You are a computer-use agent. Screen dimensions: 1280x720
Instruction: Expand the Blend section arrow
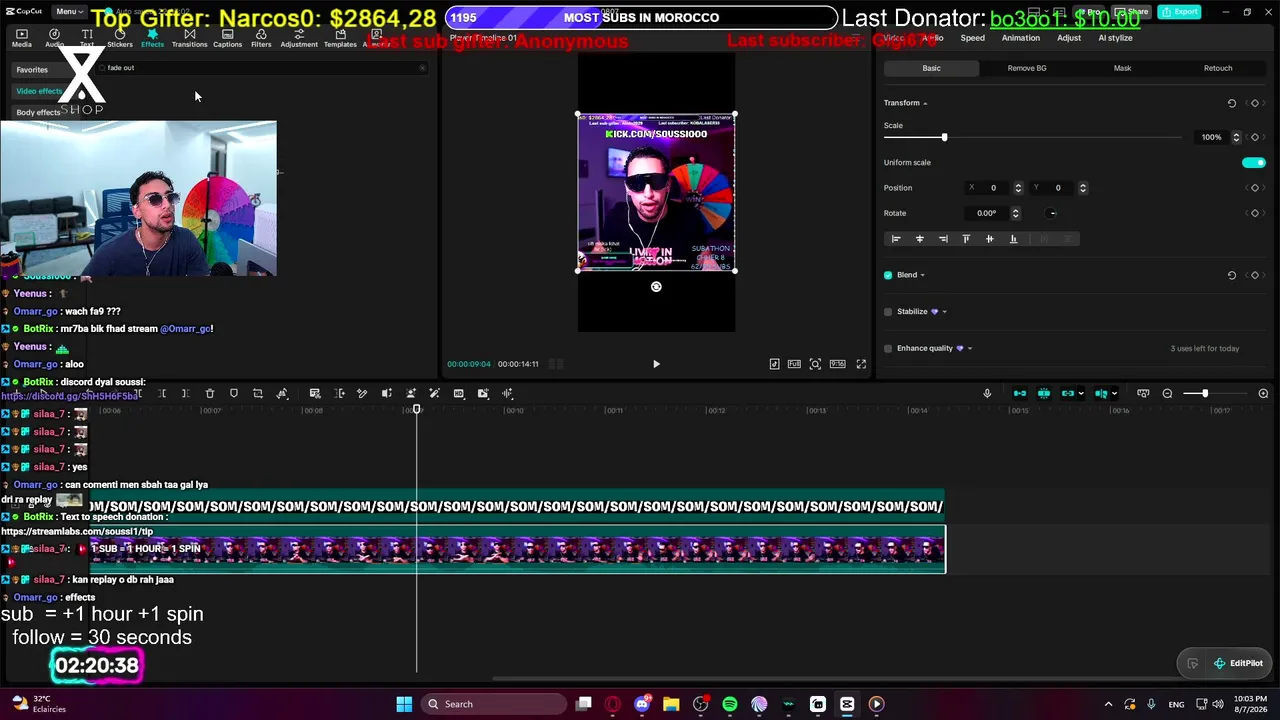click(922, 275)
